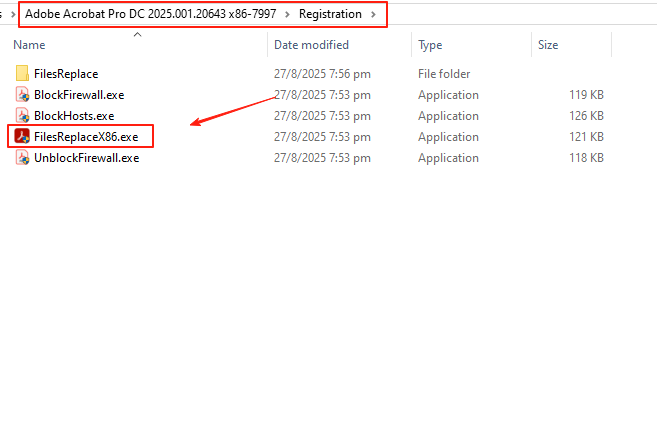Select the FilesReplace folder name
Viewport: 657px width, 444px height.
(66, 74)
